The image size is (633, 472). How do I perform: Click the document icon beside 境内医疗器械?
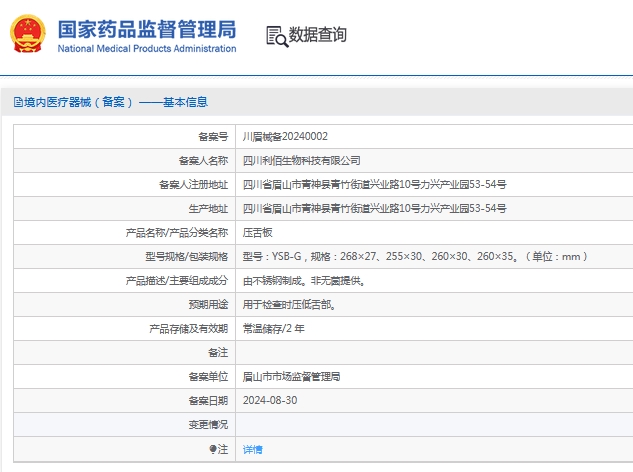click(18, 102)
